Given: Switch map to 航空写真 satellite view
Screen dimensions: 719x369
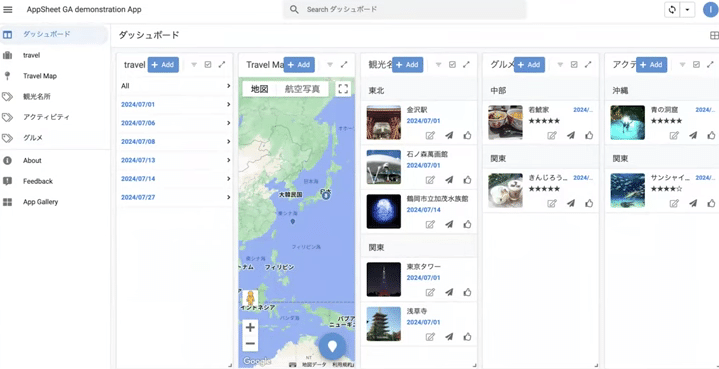Looking at the screenshot, I should coord(303,89).
